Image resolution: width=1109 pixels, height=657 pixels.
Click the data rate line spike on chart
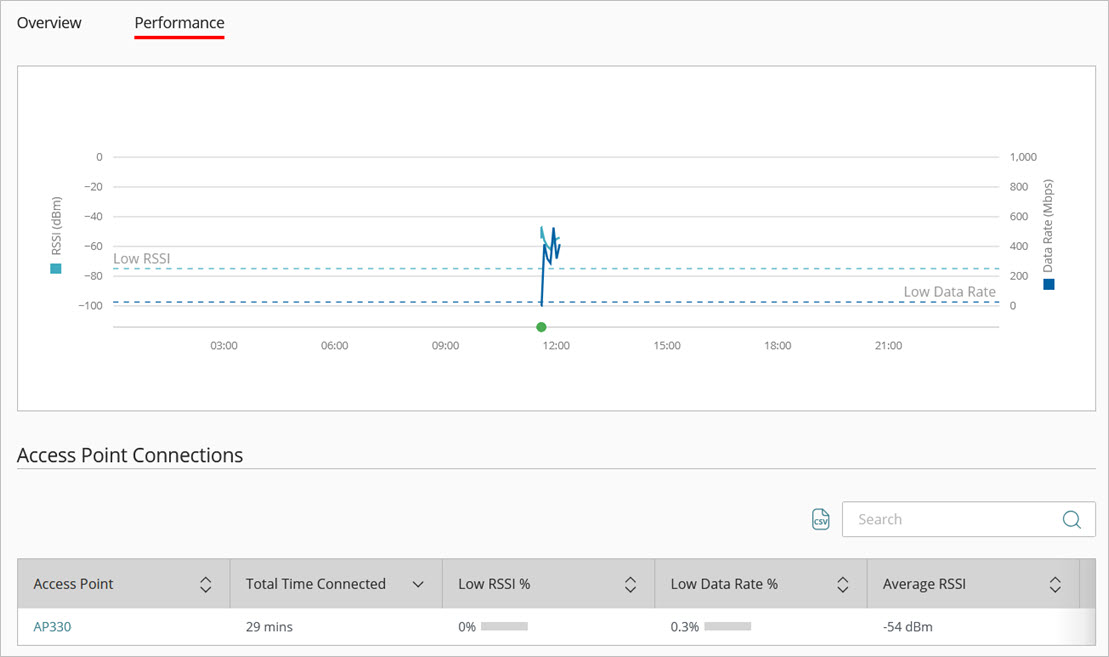[x=553, y=232]
